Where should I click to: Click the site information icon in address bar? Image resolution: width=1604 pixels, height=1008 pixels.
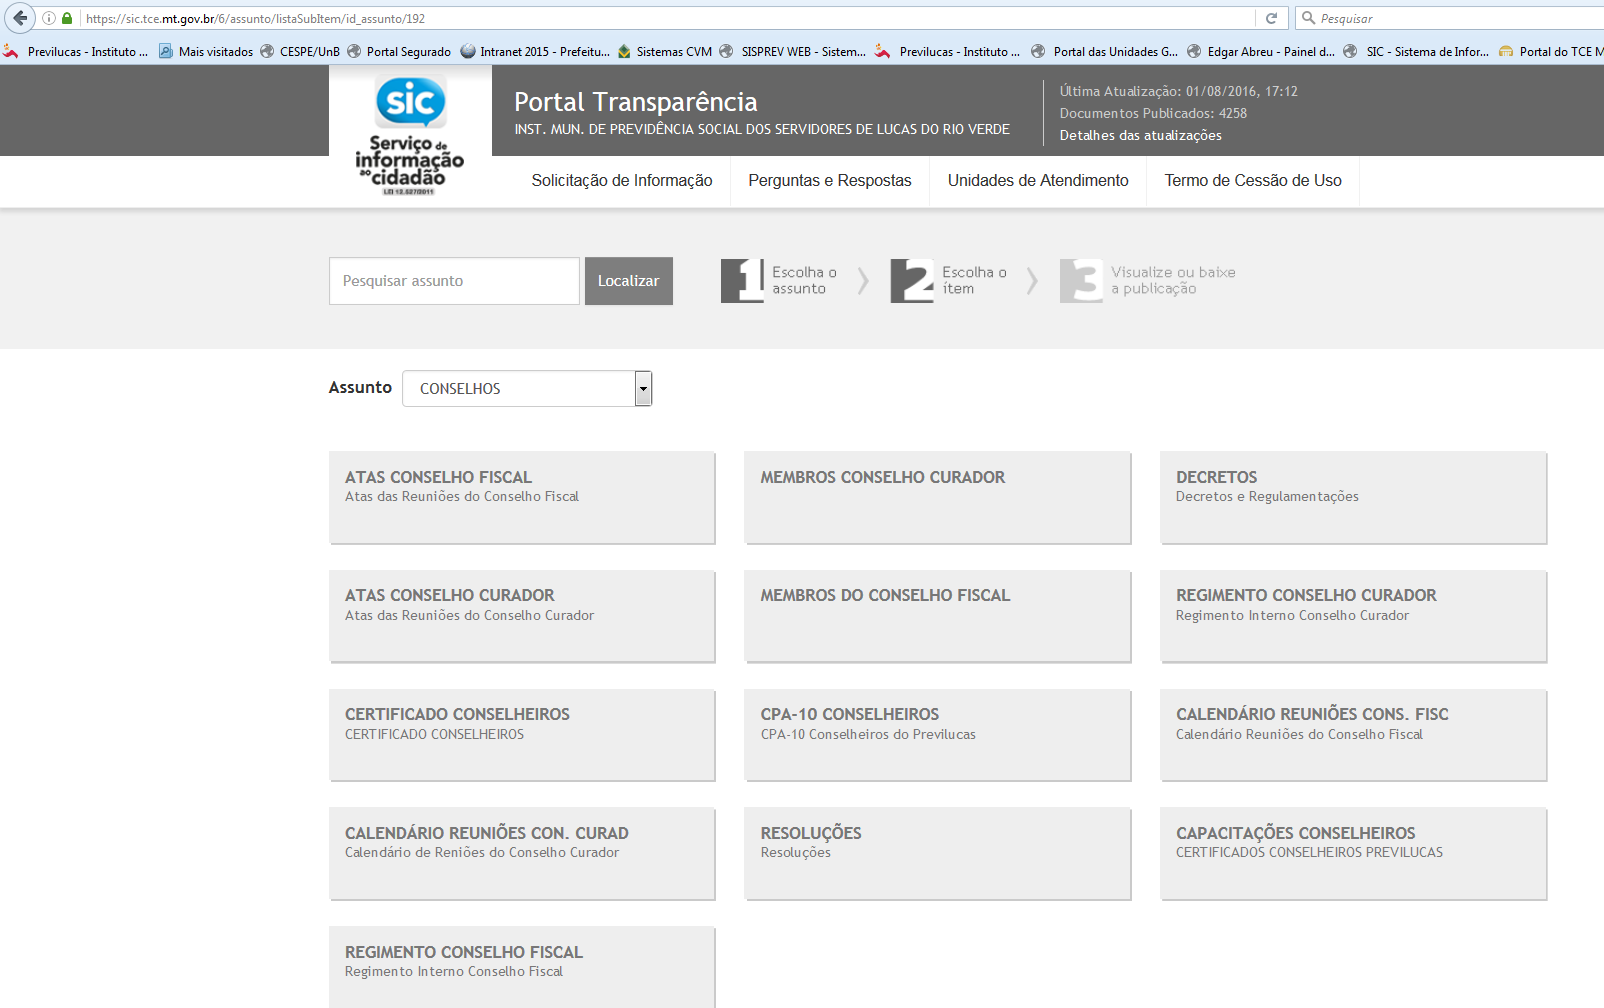pos(48,18)
